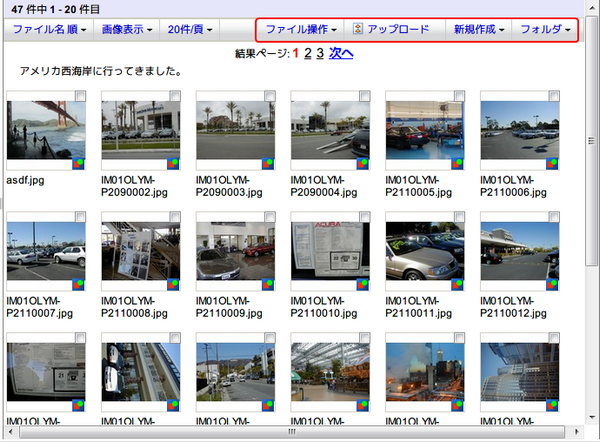Image resolution: width=600 pixels, height=442 pixels.
Task: Select IM01OLYM-P2090004.jpg using its checkbox
Action: point(365,96)
